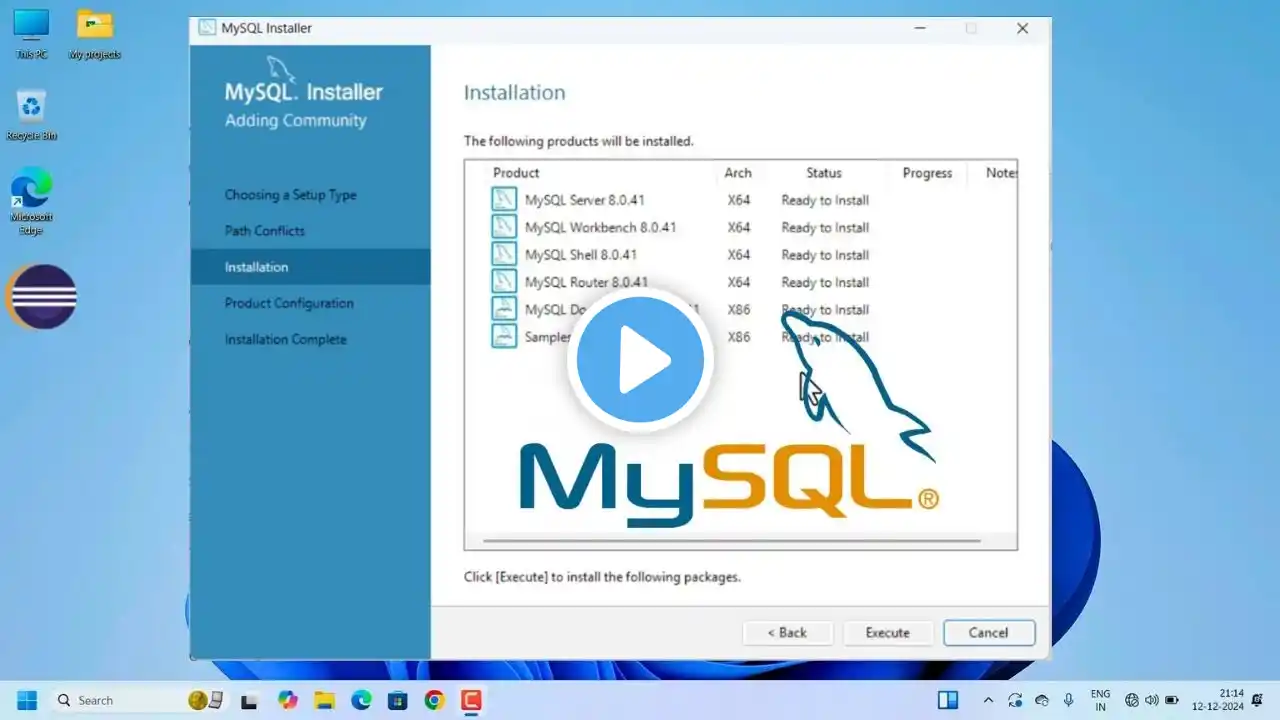
Task: Click the MySQL Installer title bar icon
Action: click(x=207, y=28)
